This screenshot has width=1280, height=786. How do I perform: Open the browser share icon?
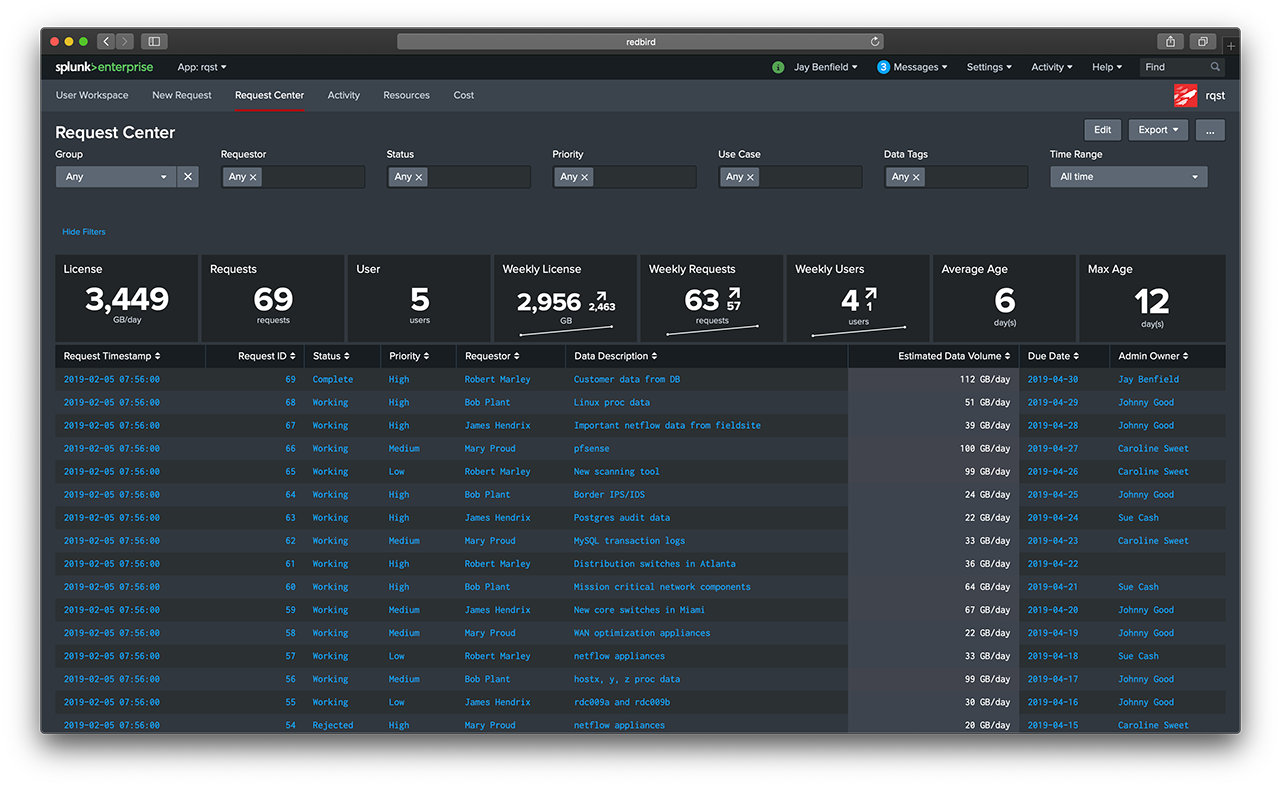pos(1170,41)
